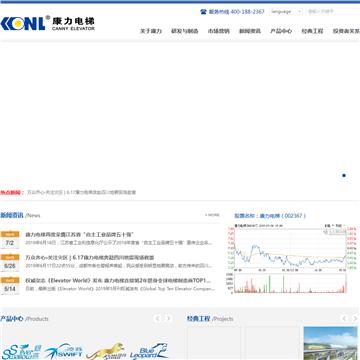The width and height of the screenshot is (360, 360).
Task: Show previous products with left arrow
Action: [158, 318]
